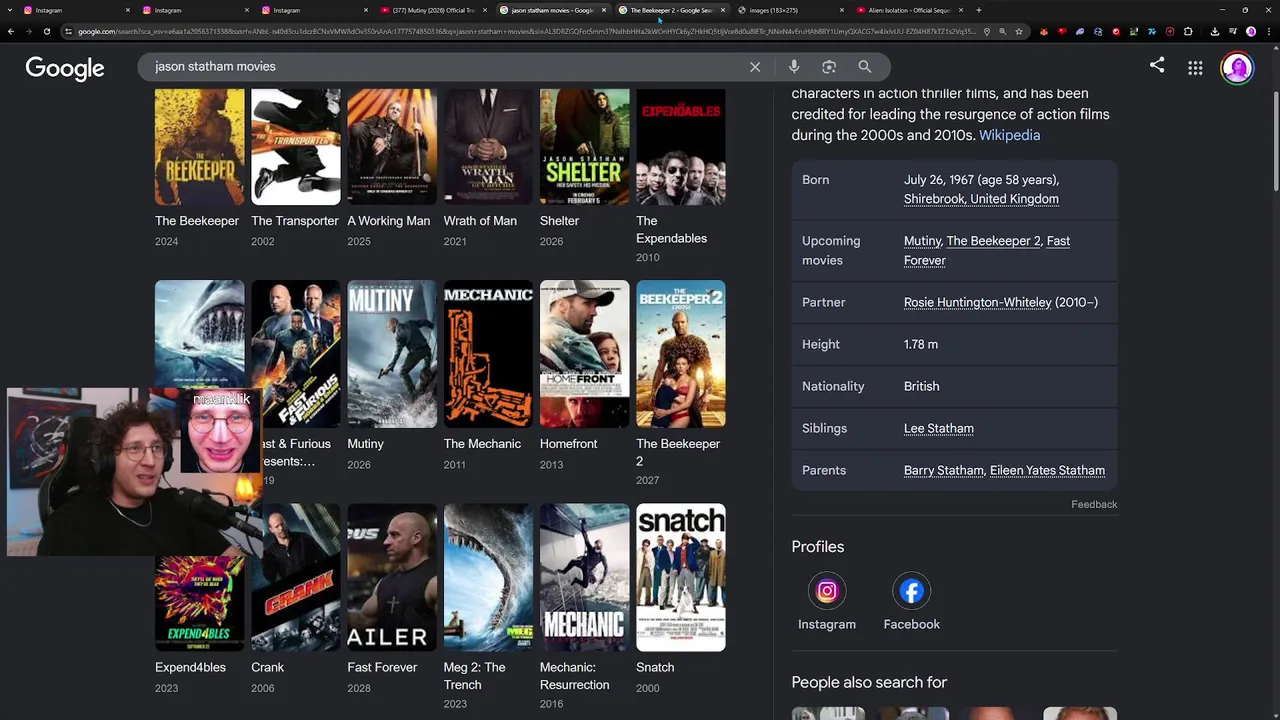Start voice search with the microphone icon
Image resolution: width=1280 pixels, height=720 pixels.
[x=794, y=67]
